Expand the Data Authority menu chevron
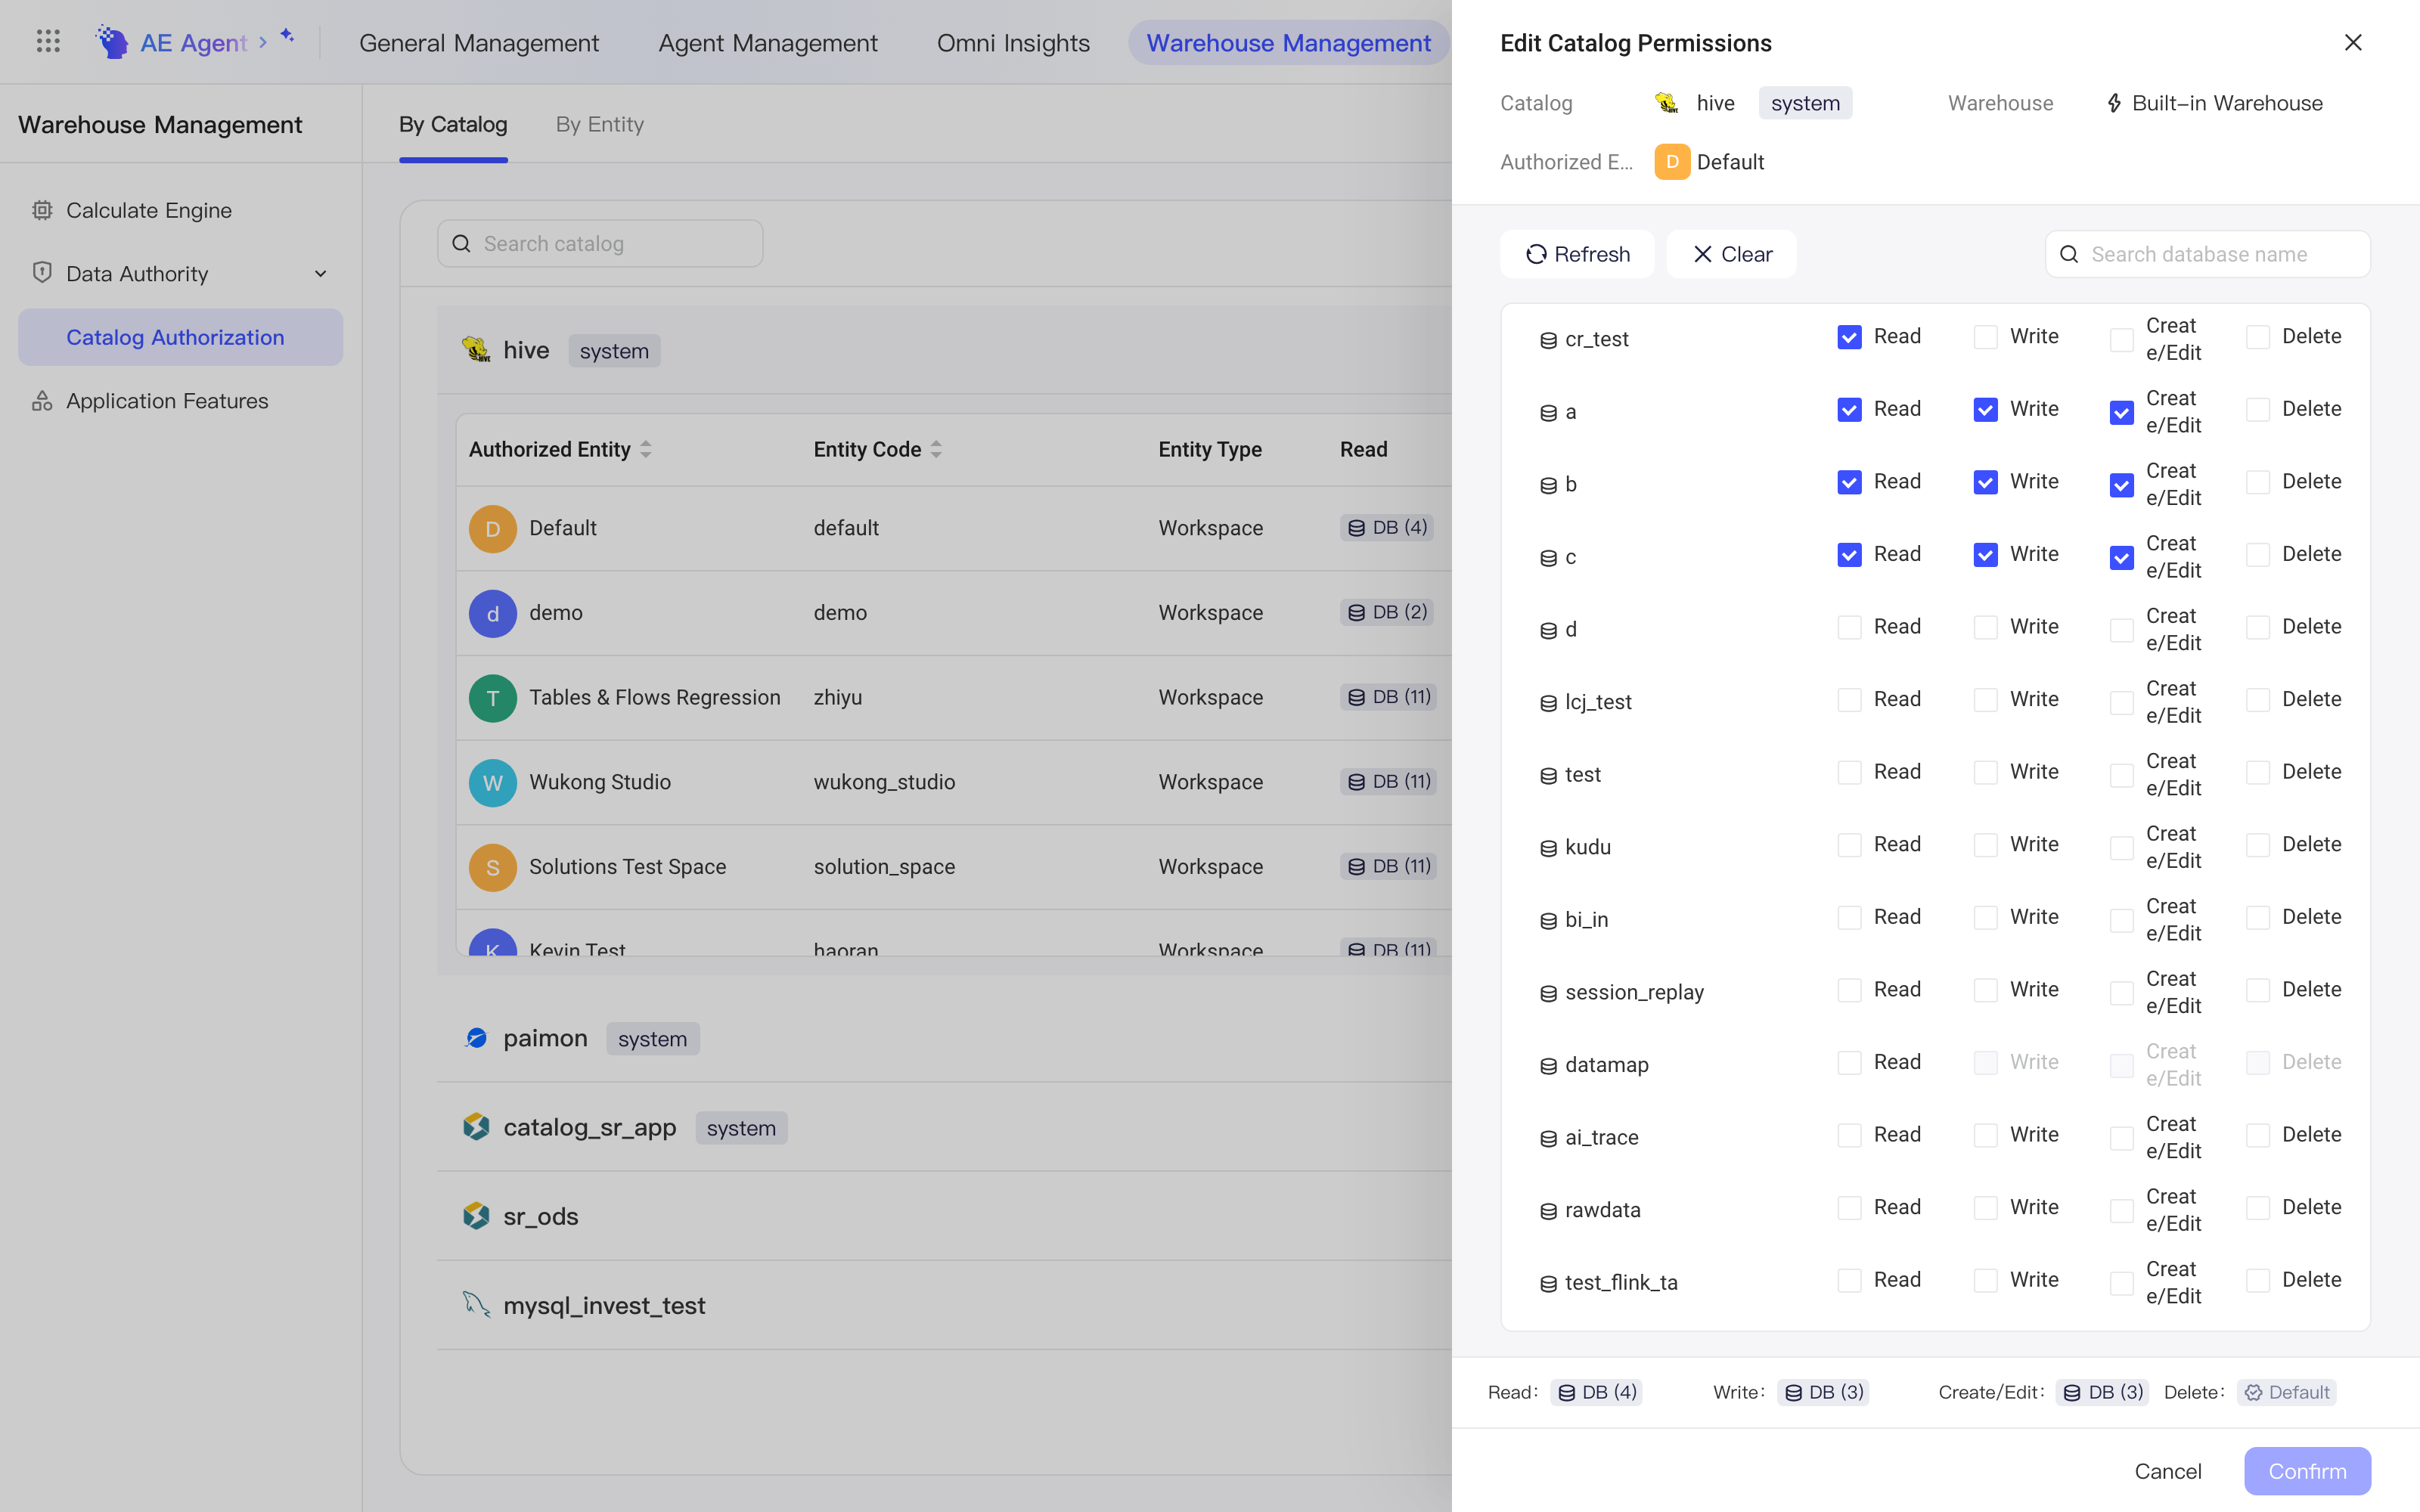The height and width of the screenshot is (1512, 2420). 321,274
